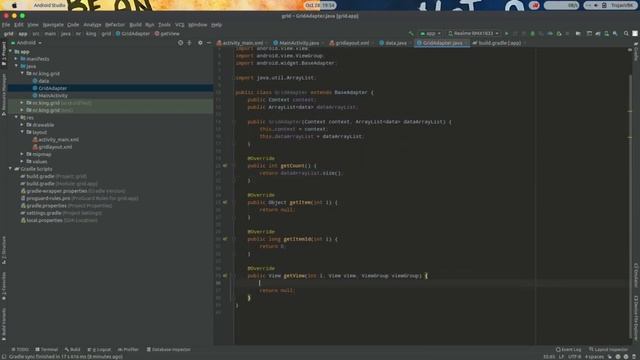
Task: Collapse the app module tree node
Action: 11,51
